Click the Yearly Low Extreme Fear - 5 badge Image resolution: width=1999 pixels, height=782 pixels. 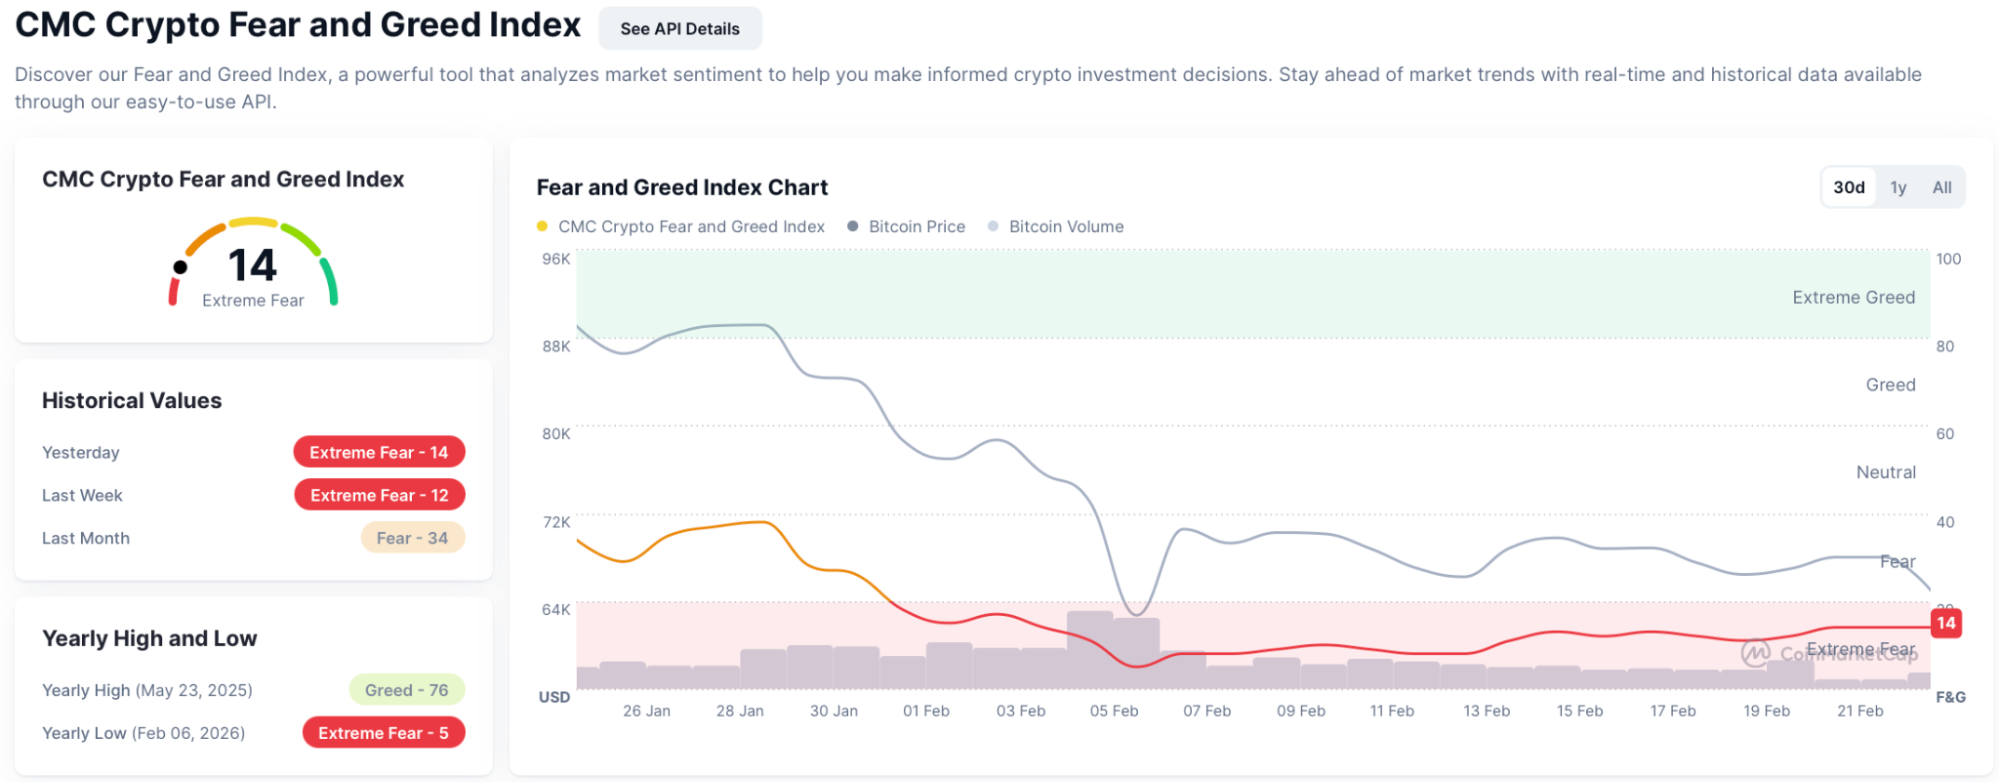click(x=383, y=733)
